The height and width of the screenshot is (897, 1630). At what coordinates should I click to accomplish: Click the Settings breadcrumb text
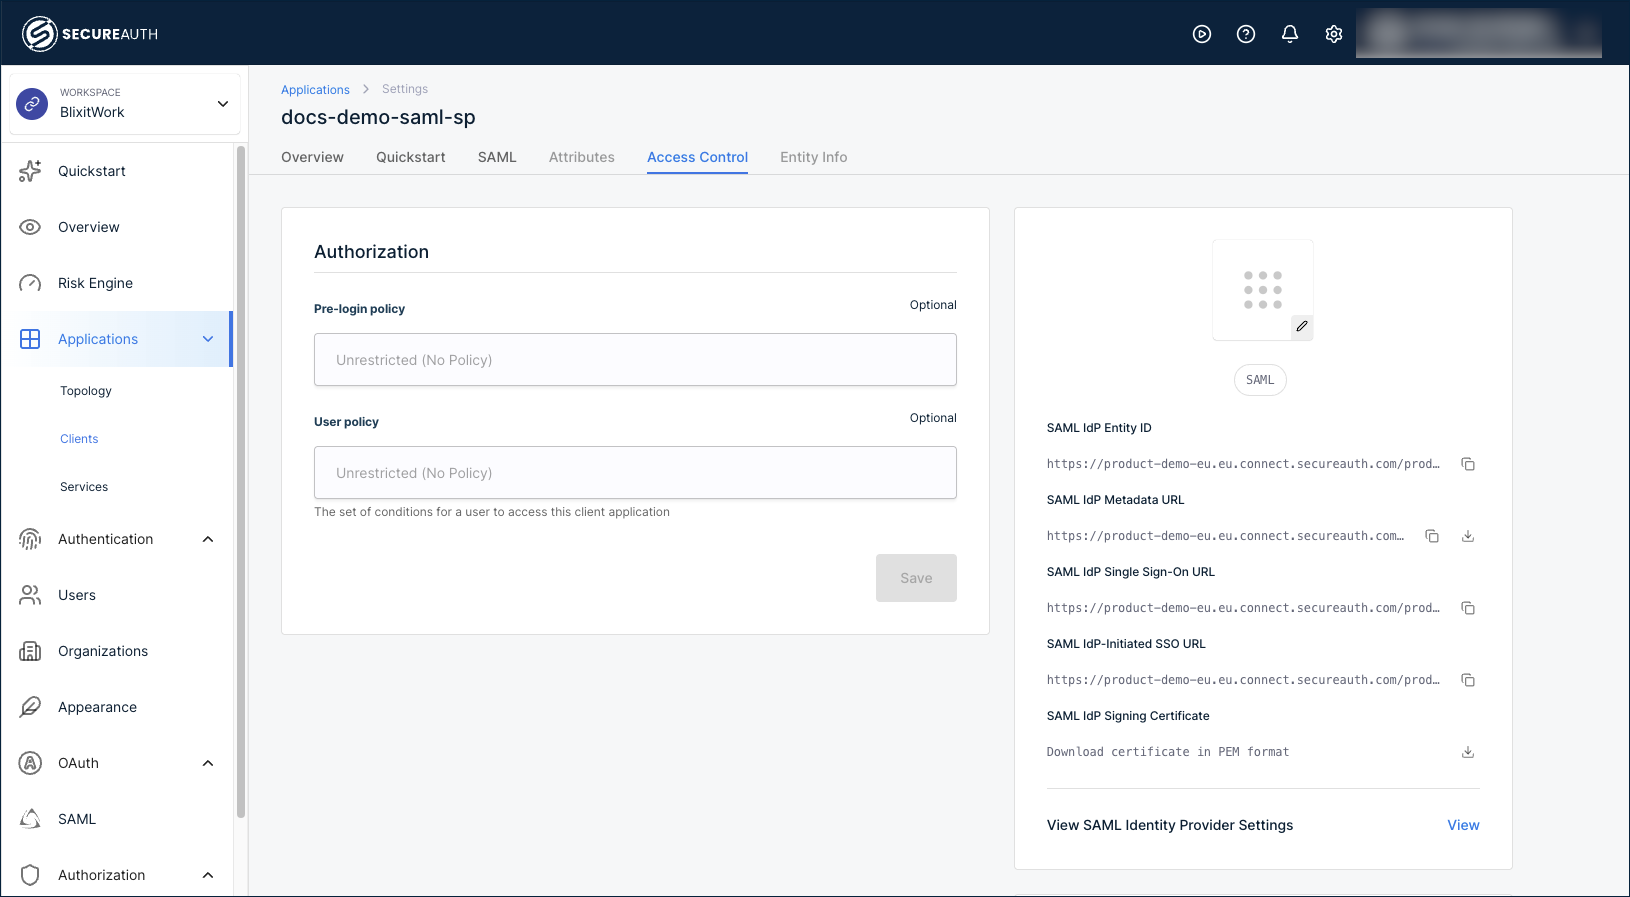coord(405,89)
